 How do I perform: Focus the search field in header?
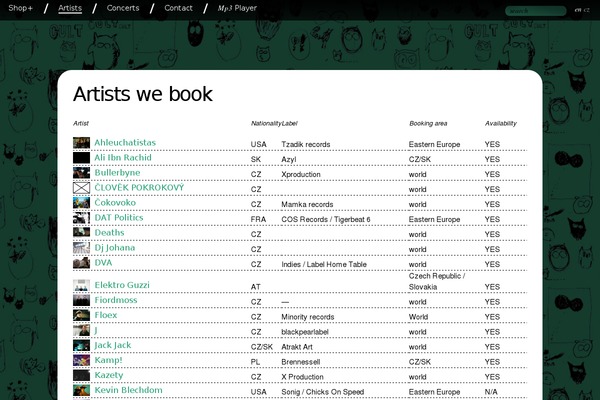535,11
